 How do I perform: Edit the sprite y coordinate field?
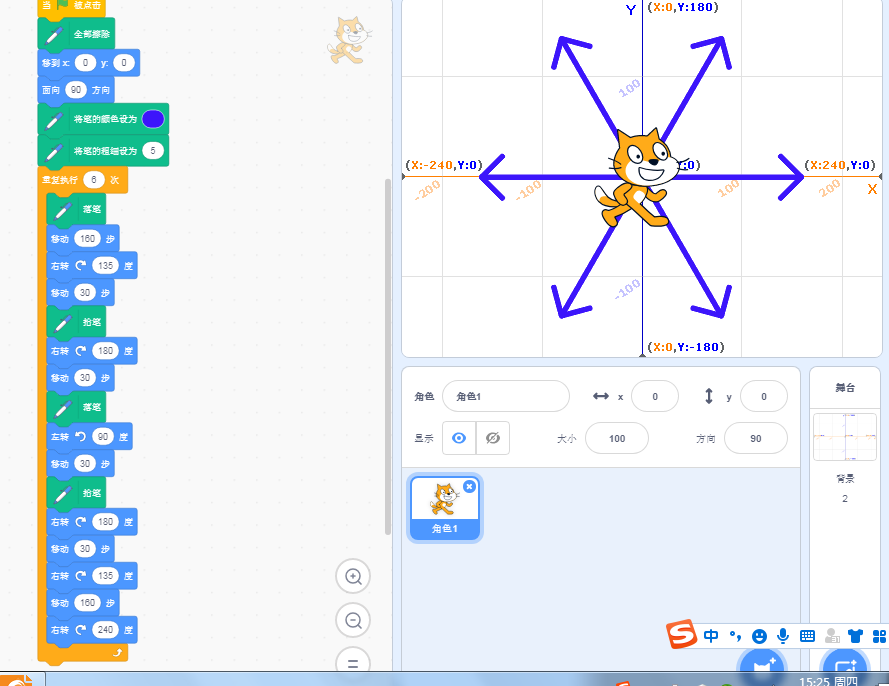coord(764,396)
